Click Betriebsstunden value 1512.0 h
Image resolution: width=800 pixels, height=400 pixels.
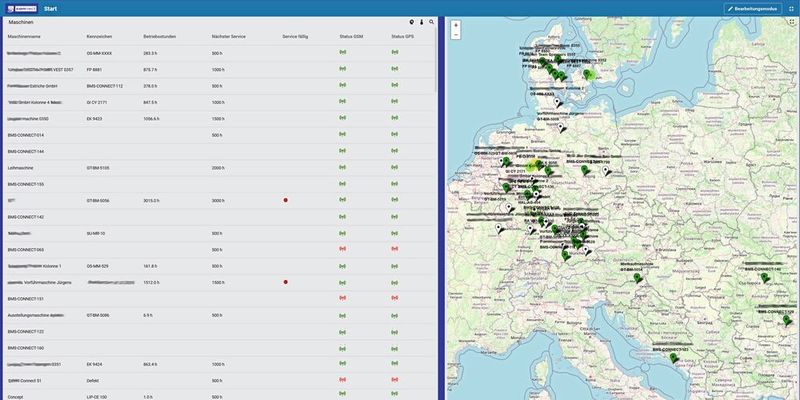[152, 282]
